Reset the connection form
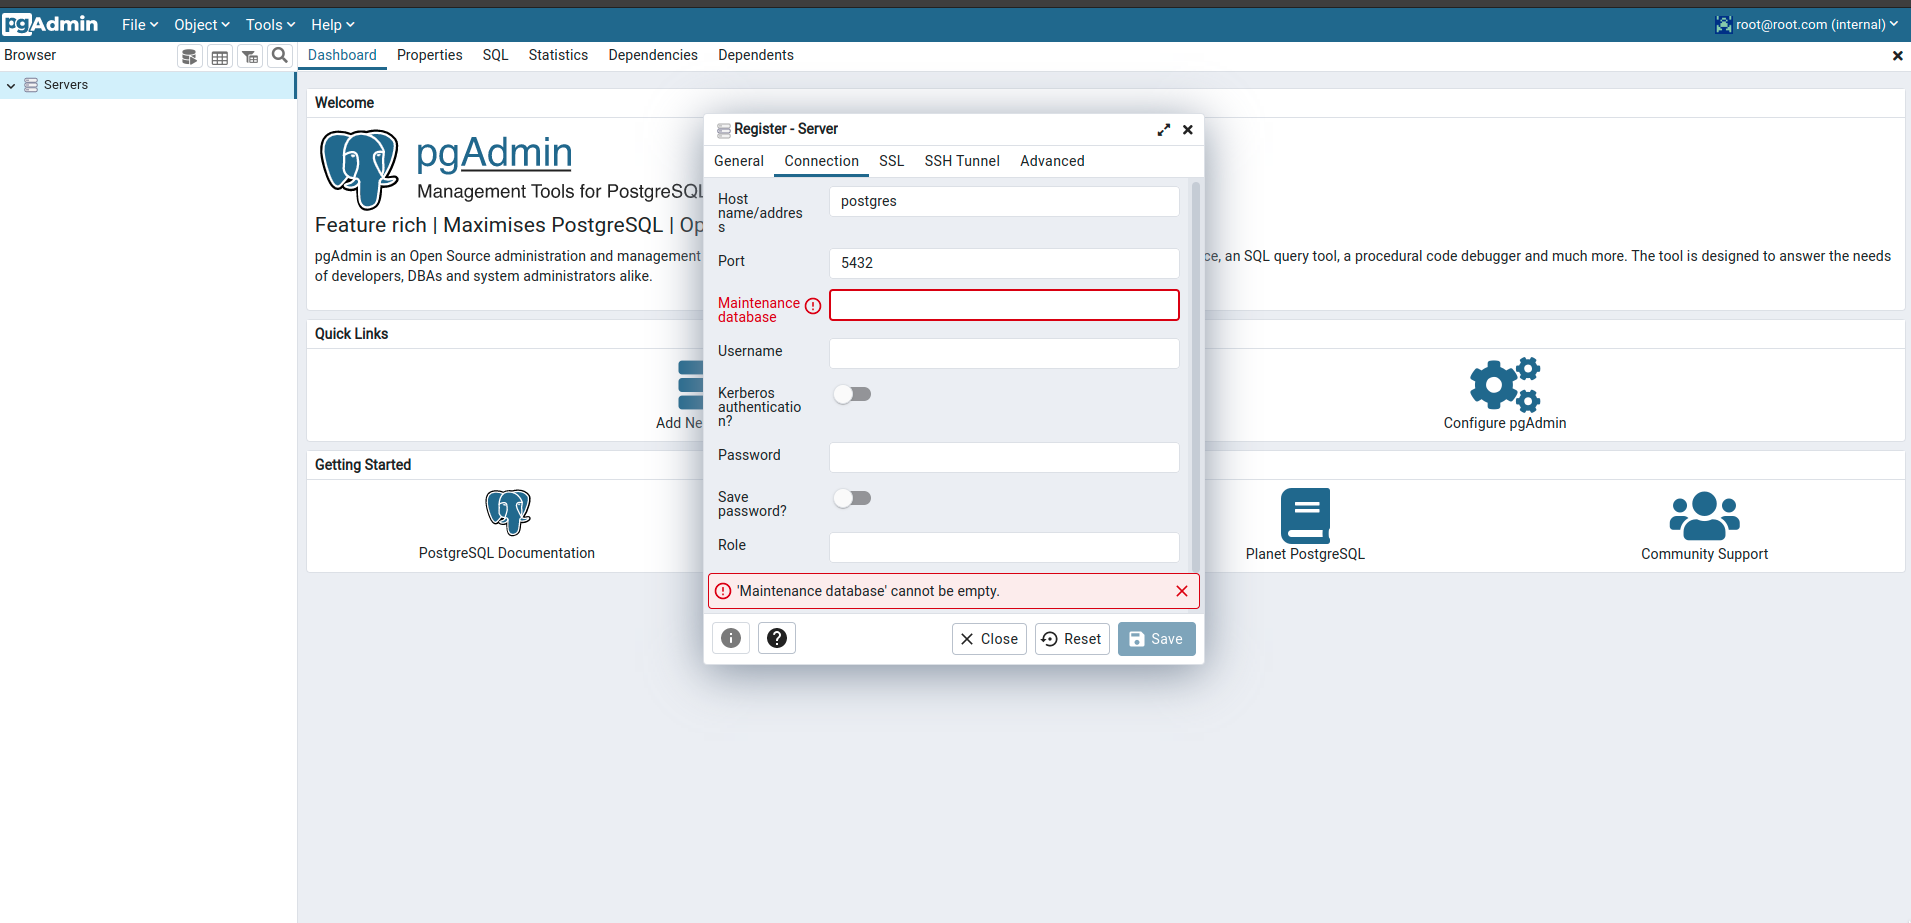1911x923 pixels. [1071, 638]
